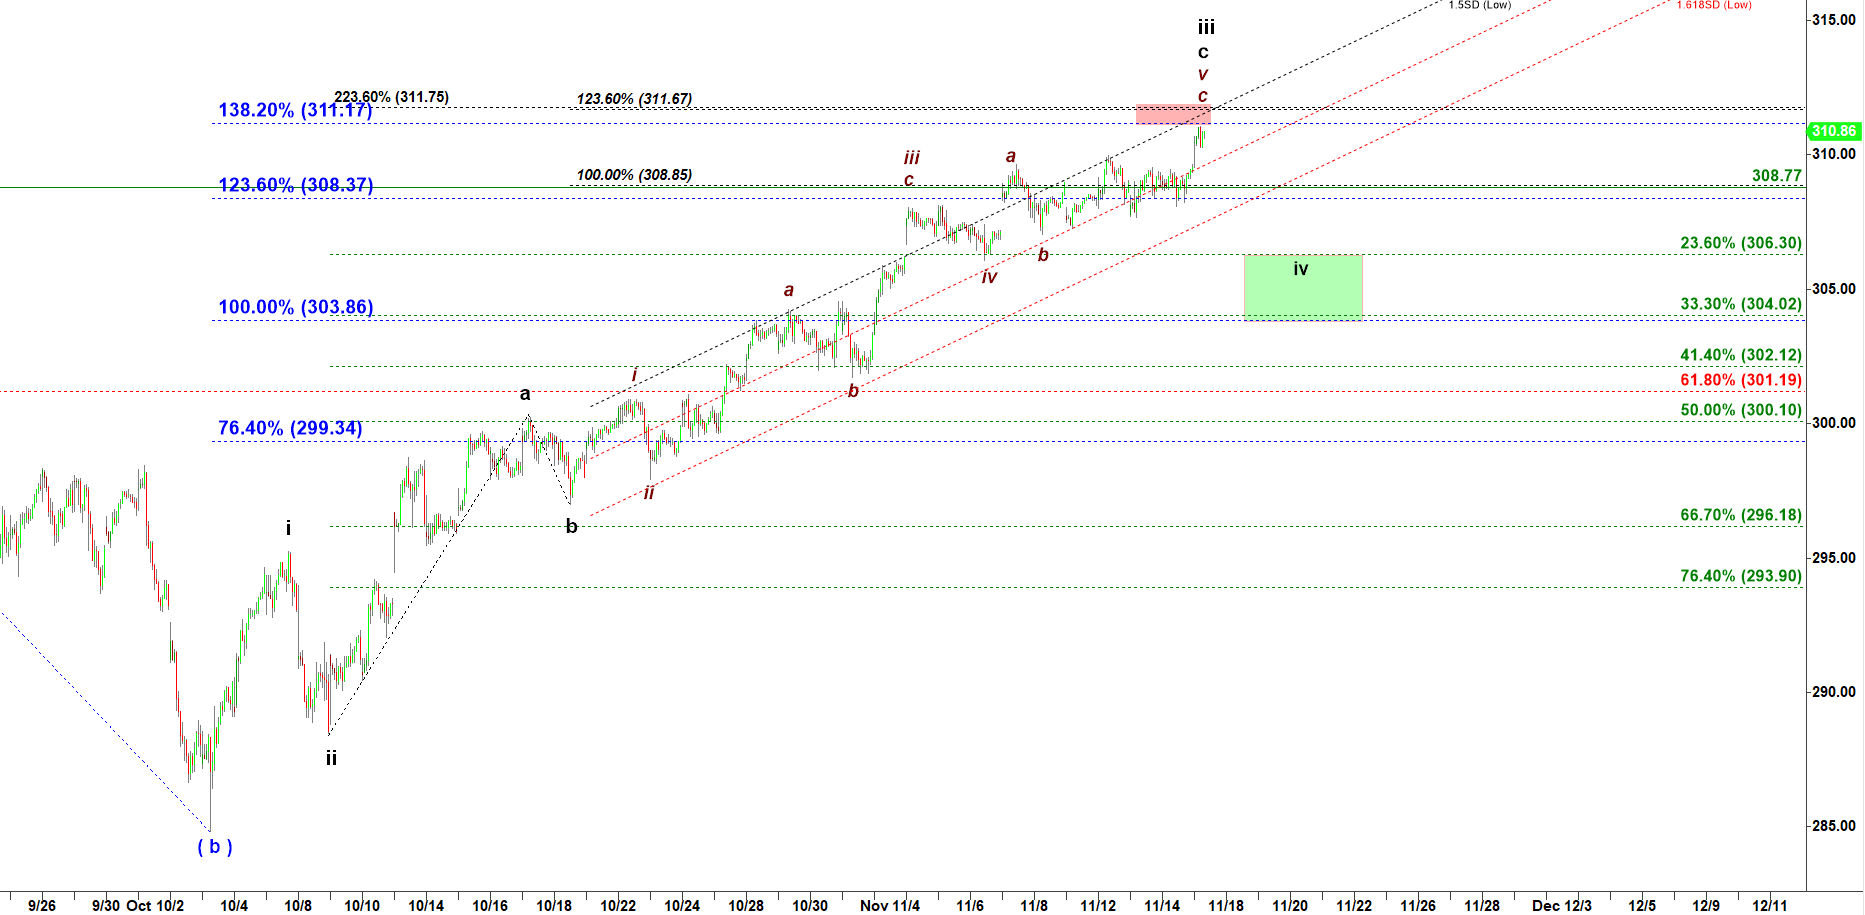This screenshot has width=1865, height=915.
Task: Select the red 61.80% (301.19) retracement label
Action: pyautogui.click(x=1740, y=380)
